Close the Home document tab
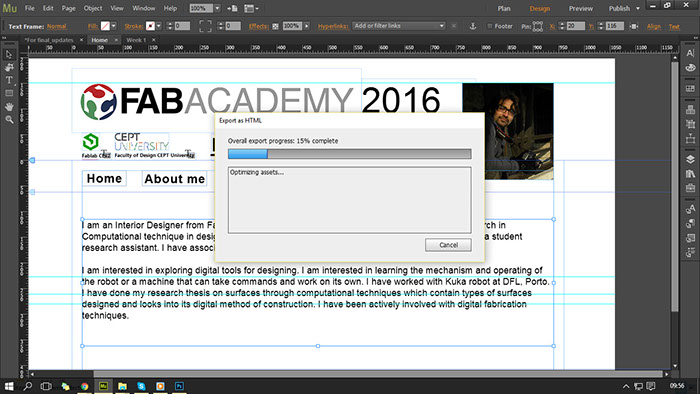 click(116, 40)
